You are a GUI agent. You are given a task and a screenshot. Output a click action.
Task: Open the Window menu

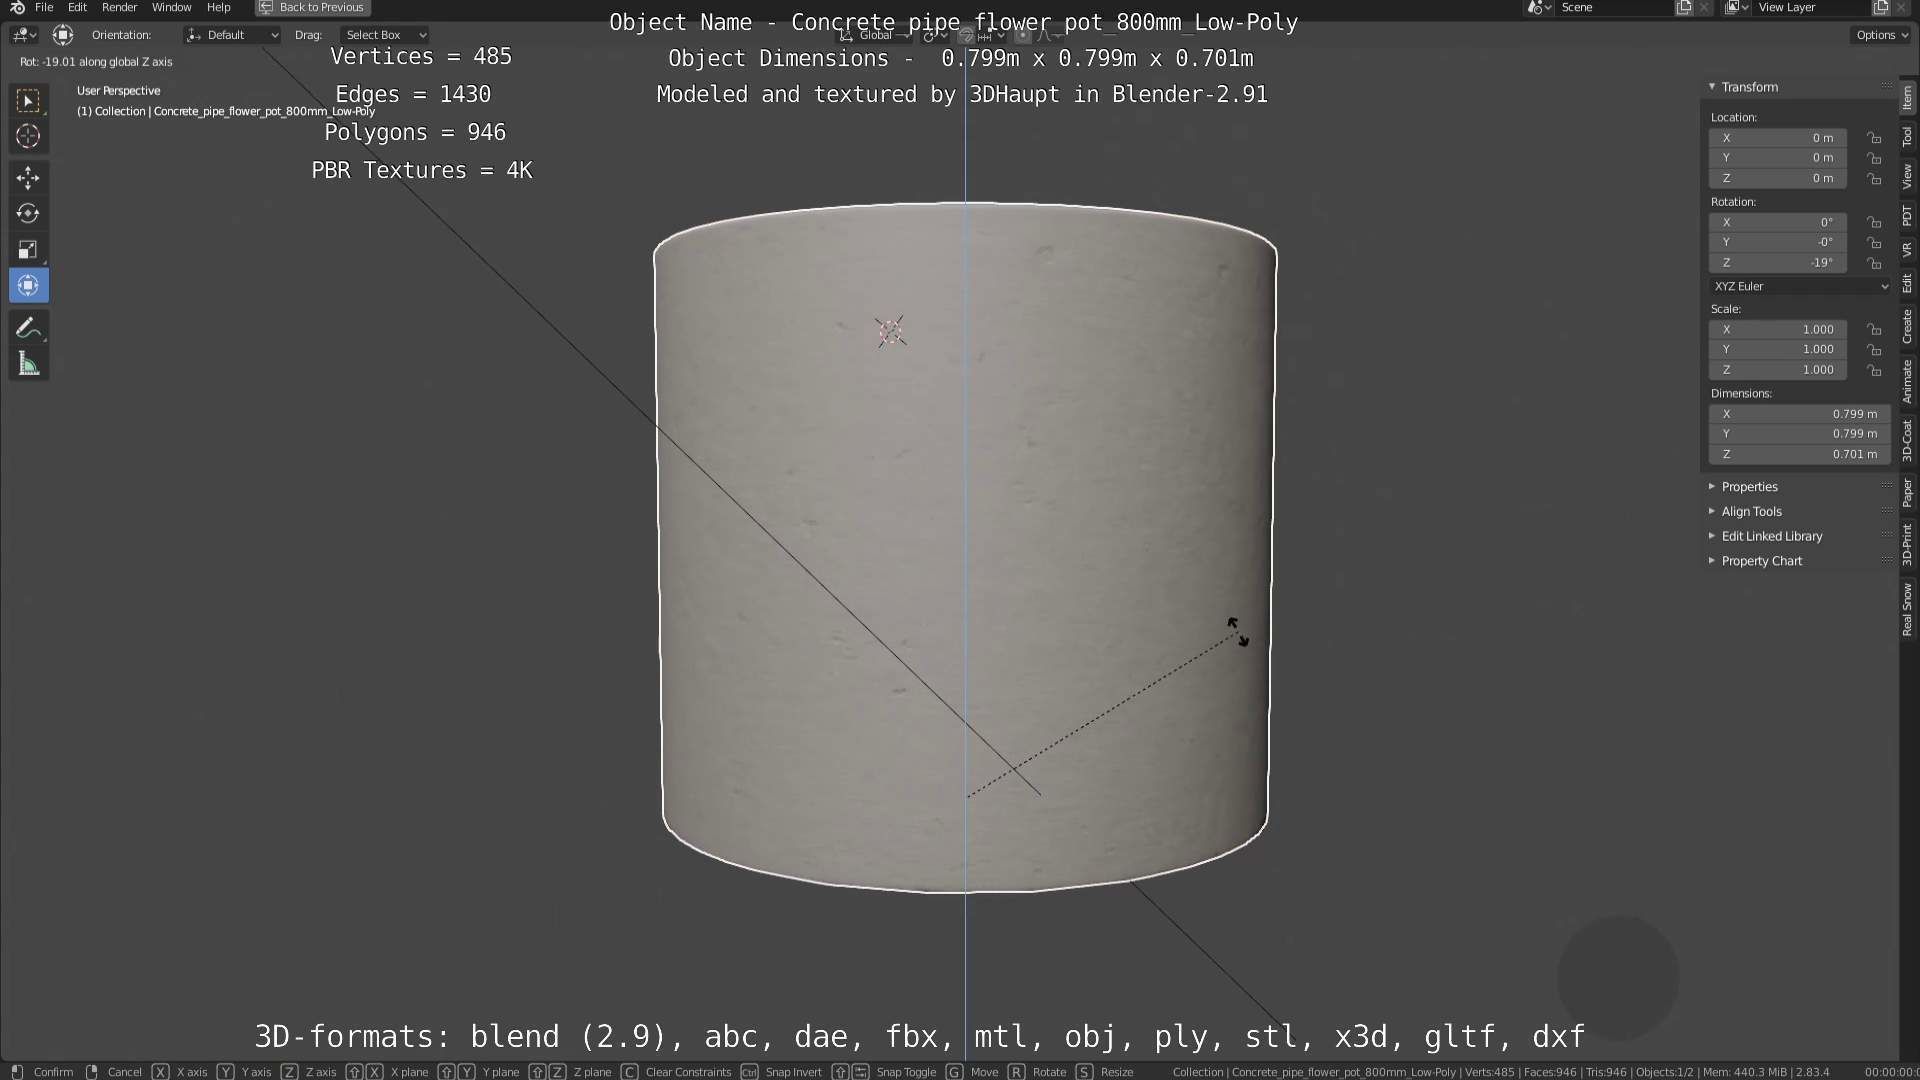pos(171,7)
